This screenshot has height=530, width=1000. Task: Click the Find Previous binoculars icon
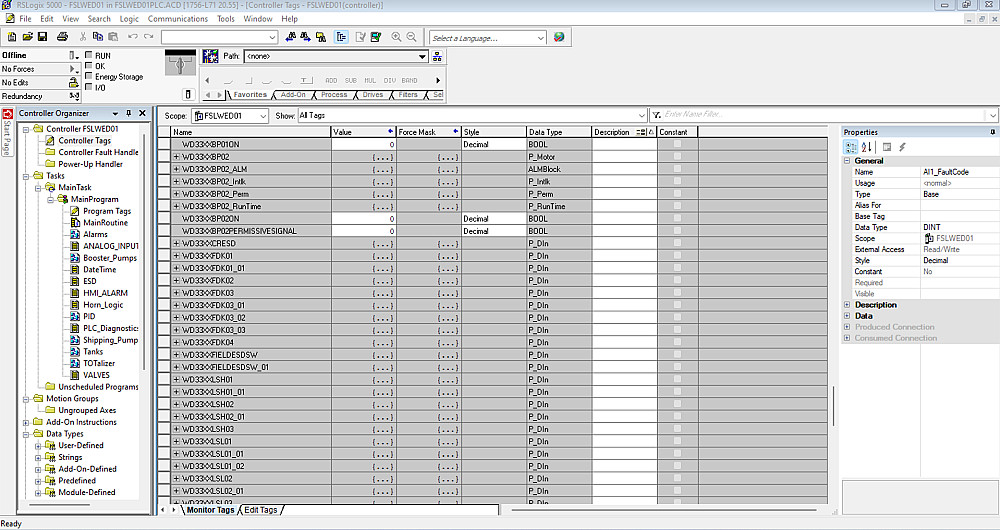[291, 37]
